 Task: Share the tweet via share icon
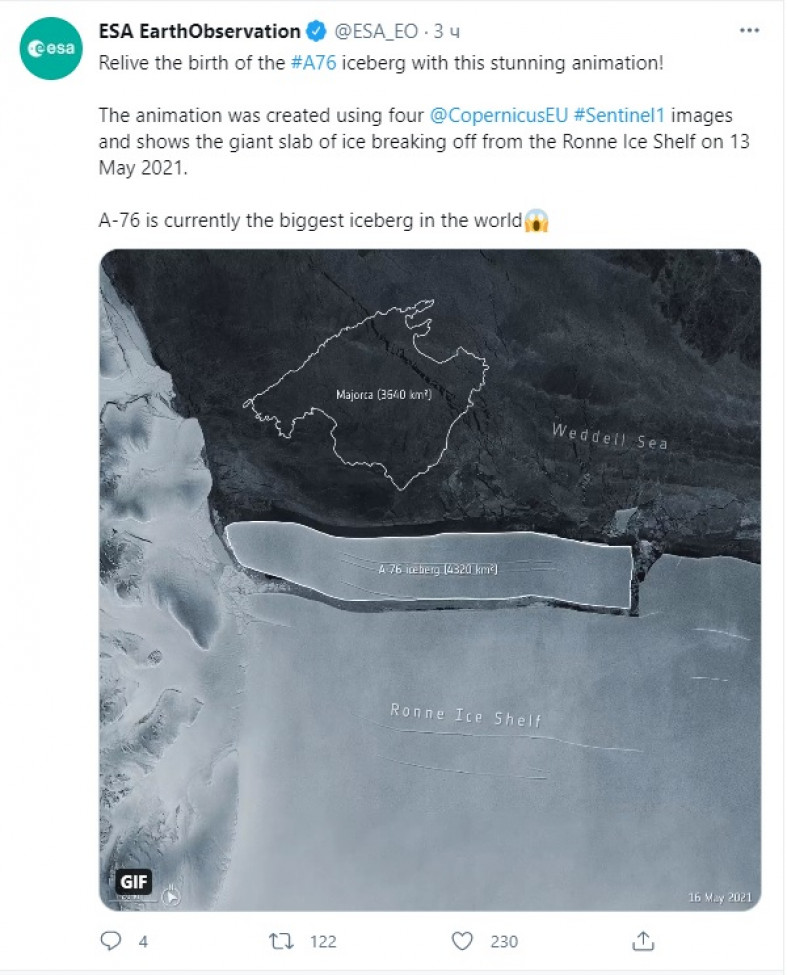point(644,941)
